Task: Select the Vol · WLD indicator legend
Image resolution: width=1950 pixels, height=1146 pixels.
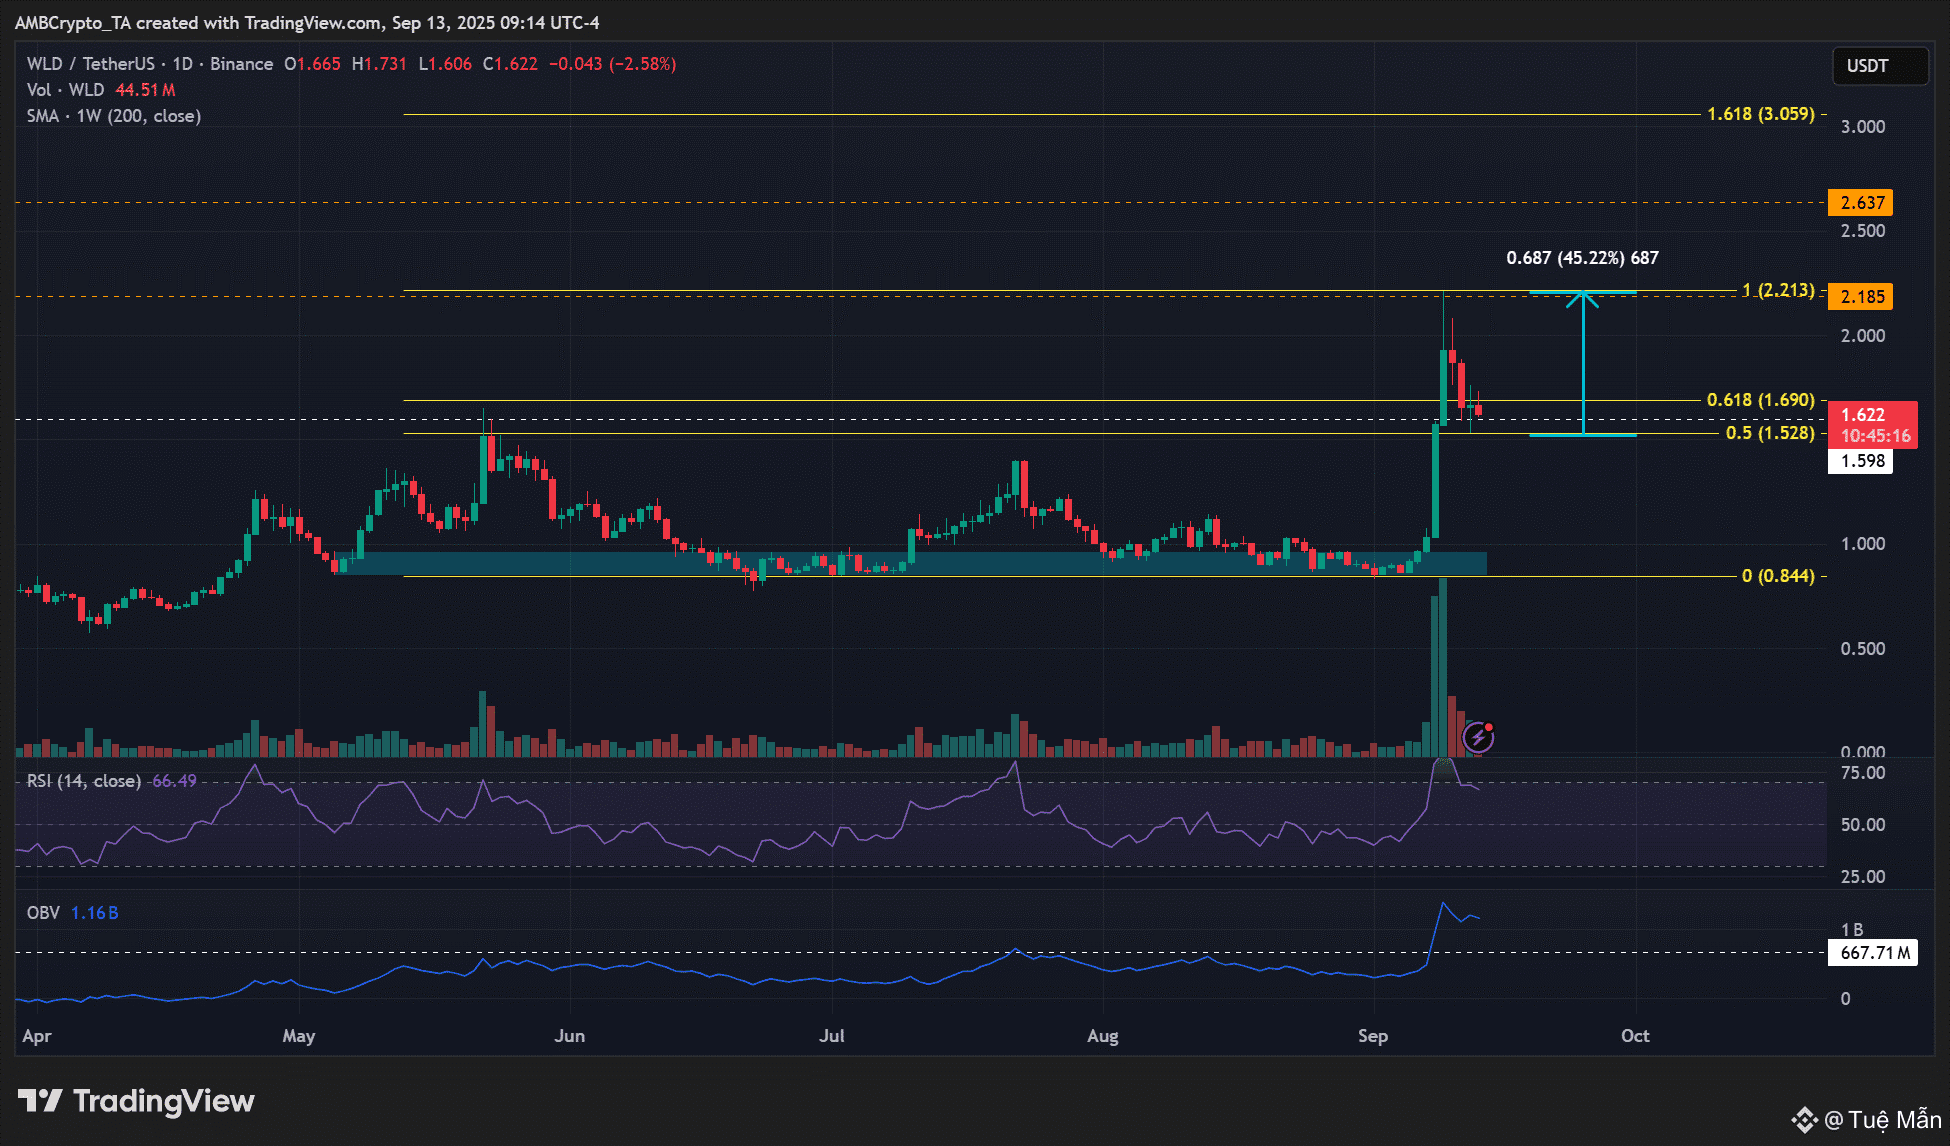Action: pyautogui.click(x=66, y=90)
